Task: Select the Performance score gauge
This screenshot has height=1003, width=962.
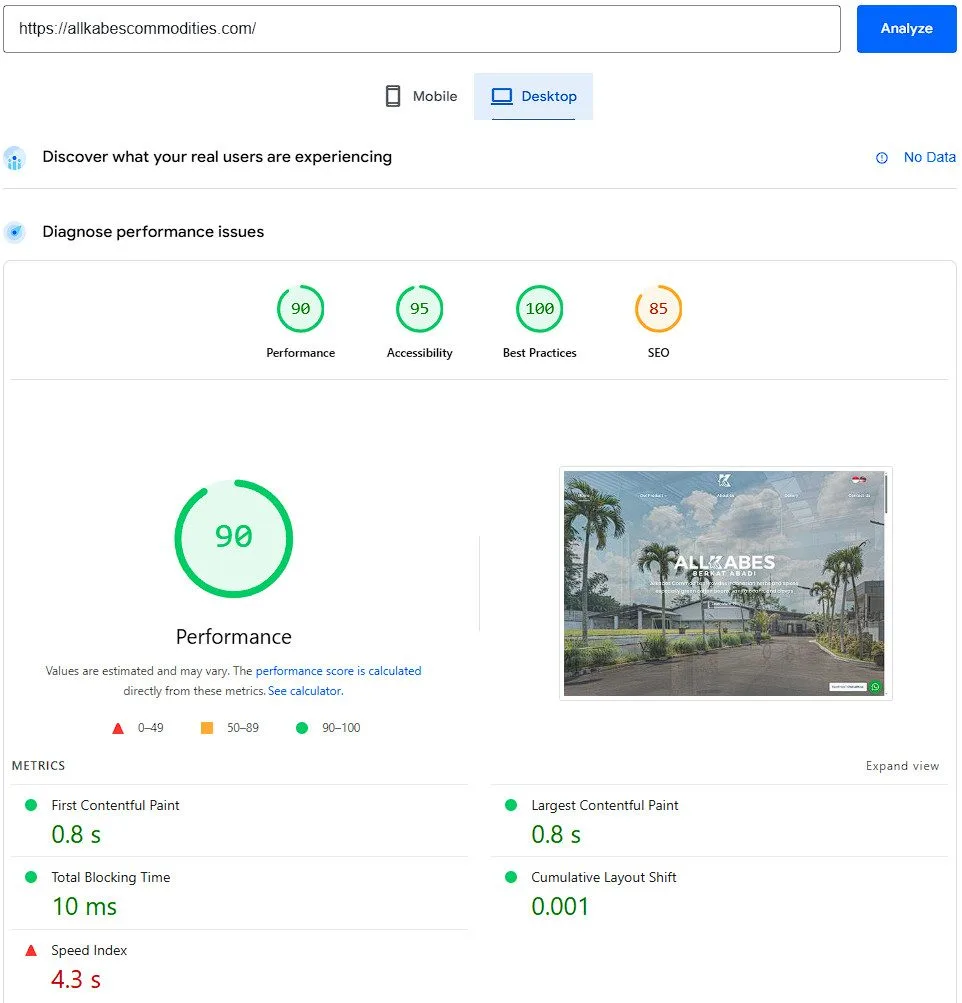Action: (300, 309)
